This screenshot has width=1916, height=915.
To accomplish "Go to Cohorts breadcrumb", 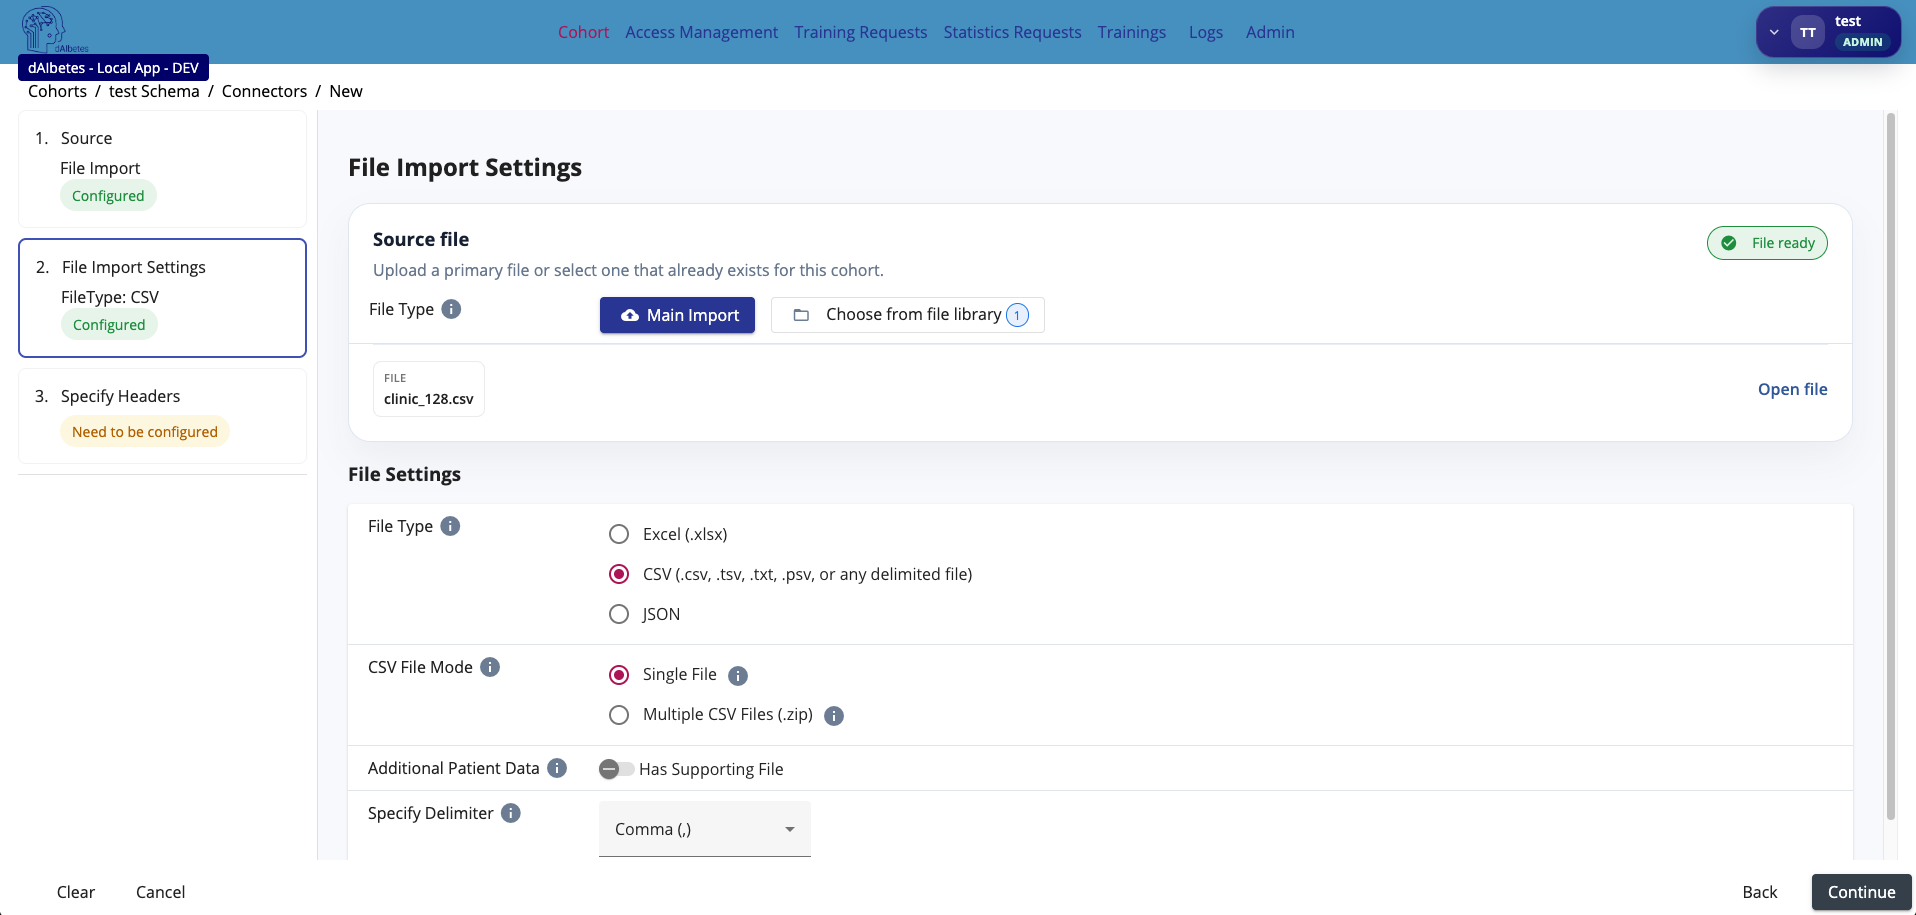I will tap(57, 91).
